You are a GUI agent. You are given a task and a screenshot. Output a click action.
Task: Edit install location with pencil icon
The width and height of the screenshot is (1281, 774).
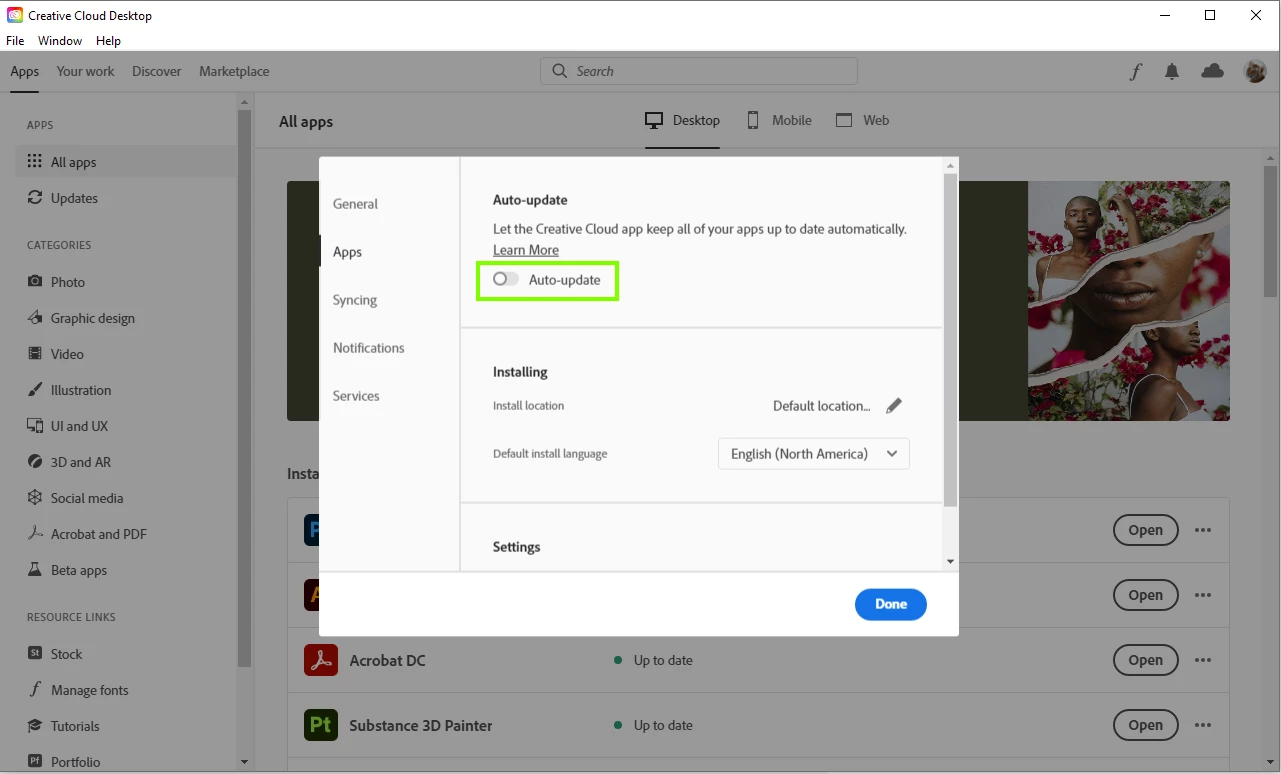894,406
